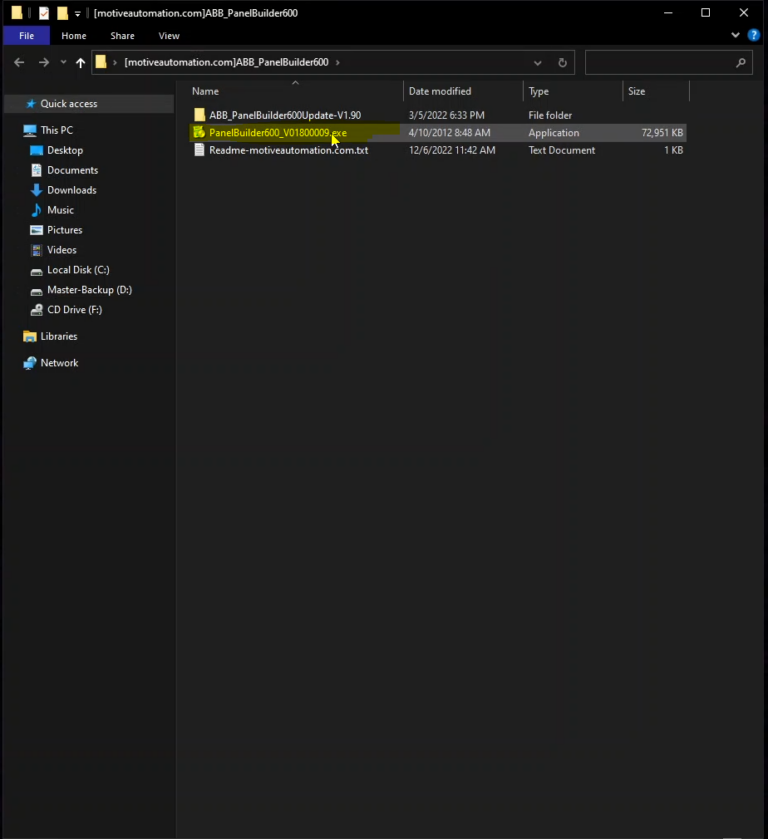Expand the recent locations dropdown arrow
The height and width of the screenshot is (839, 768).
pos(64,62)
